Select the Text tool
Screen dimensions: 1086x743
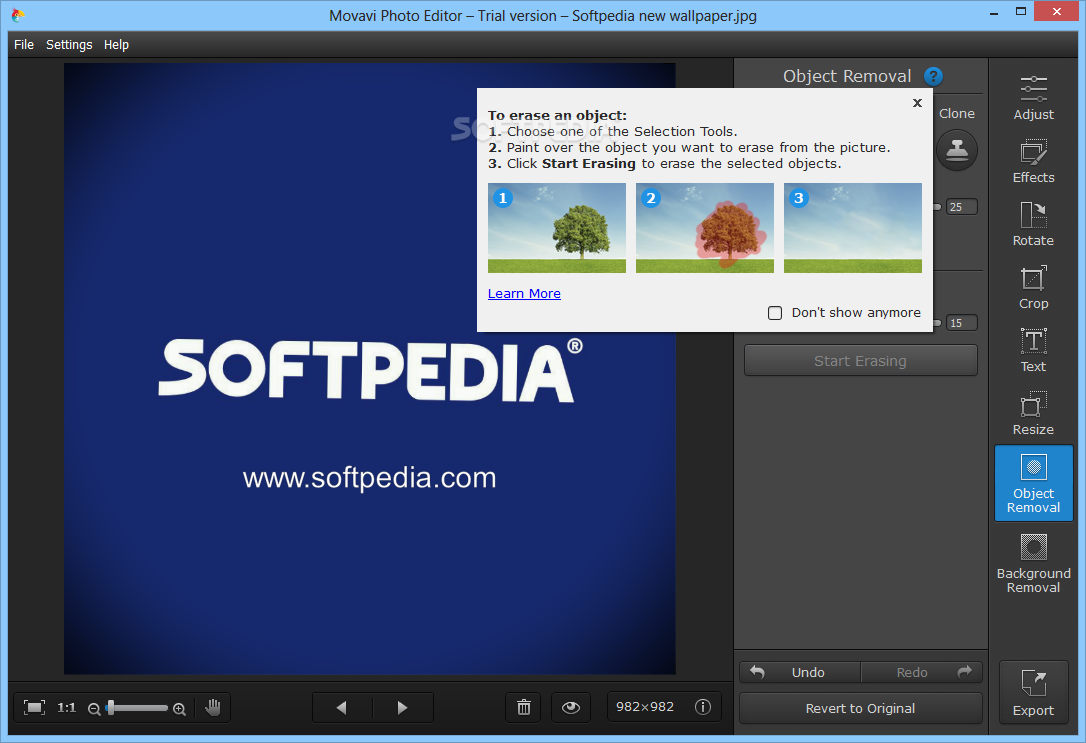[x=1033, y=350]
